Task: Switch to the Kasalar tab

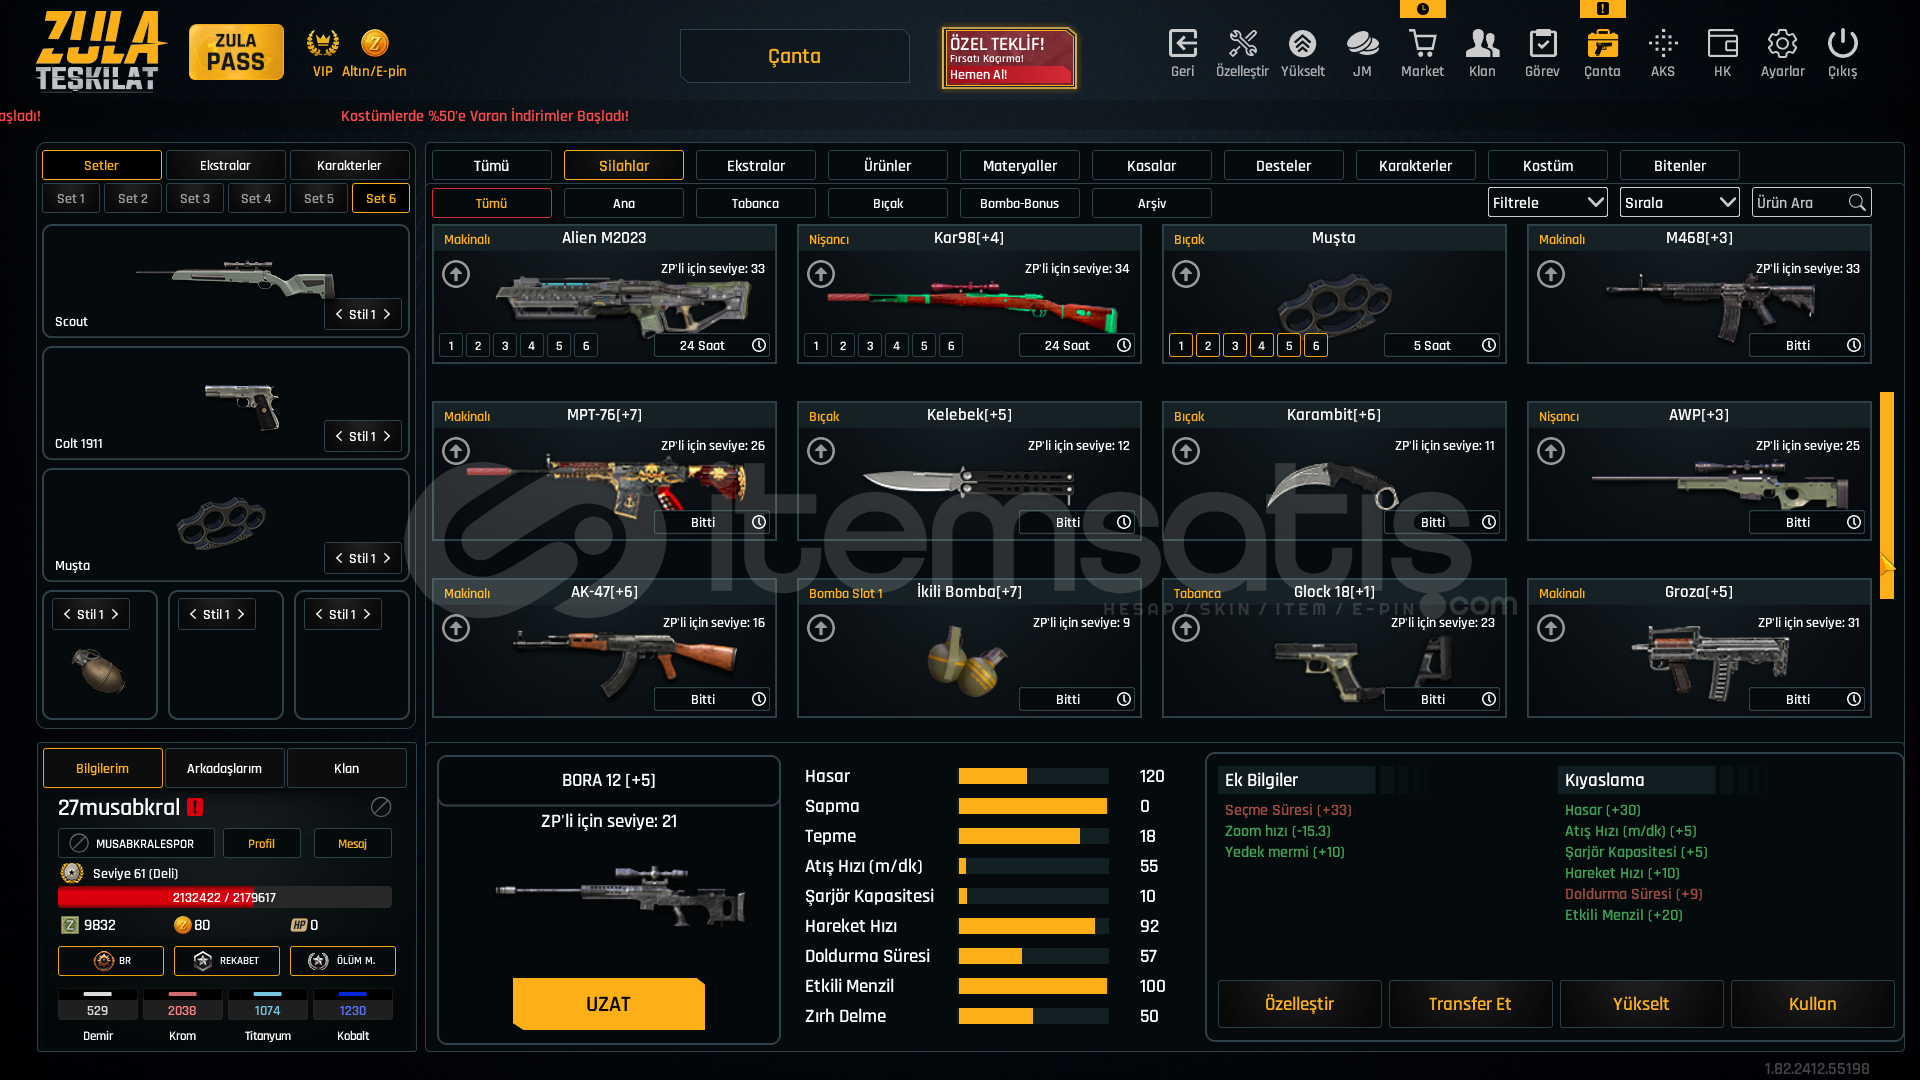Action: pyautogui.click(x=1151, y=166)
